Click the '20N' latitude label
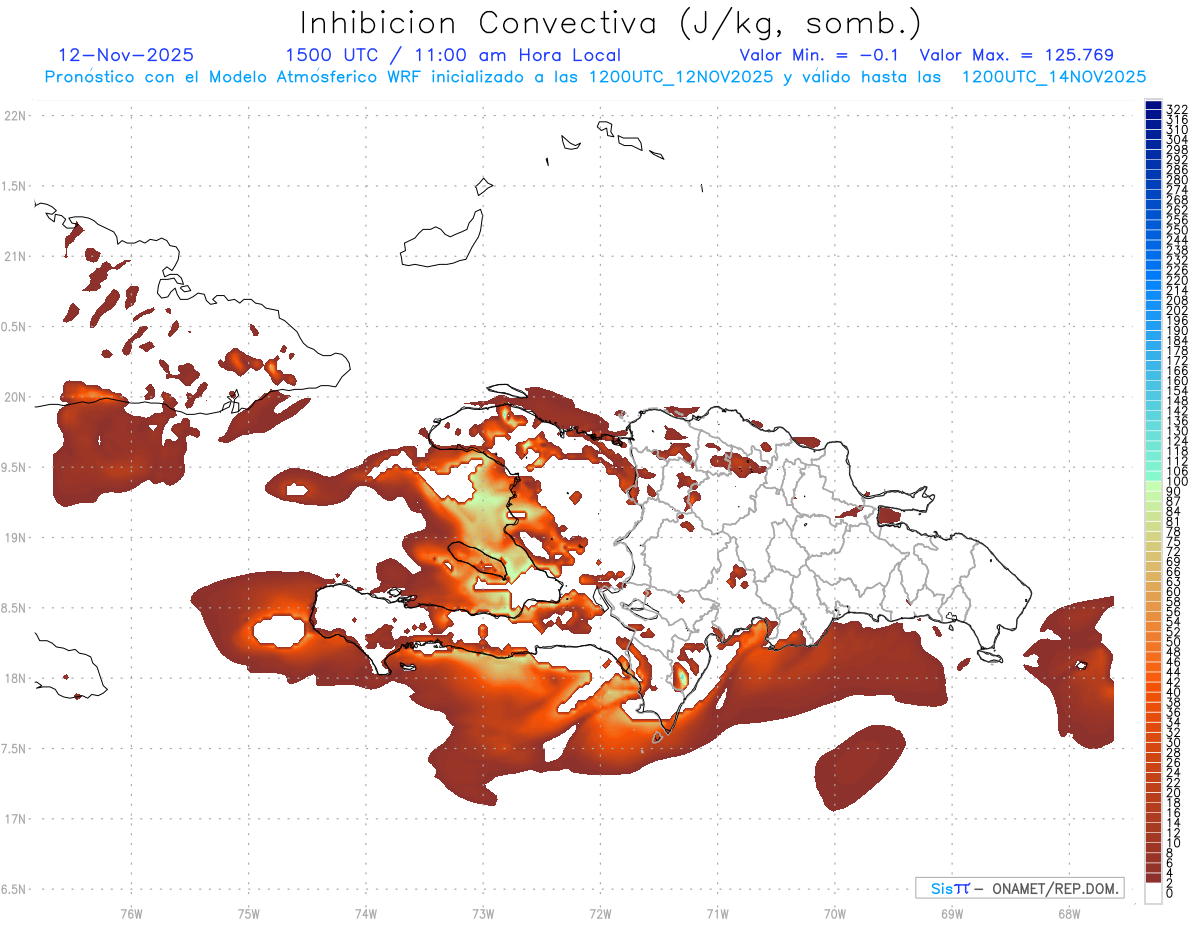 [x=15, y=397]
